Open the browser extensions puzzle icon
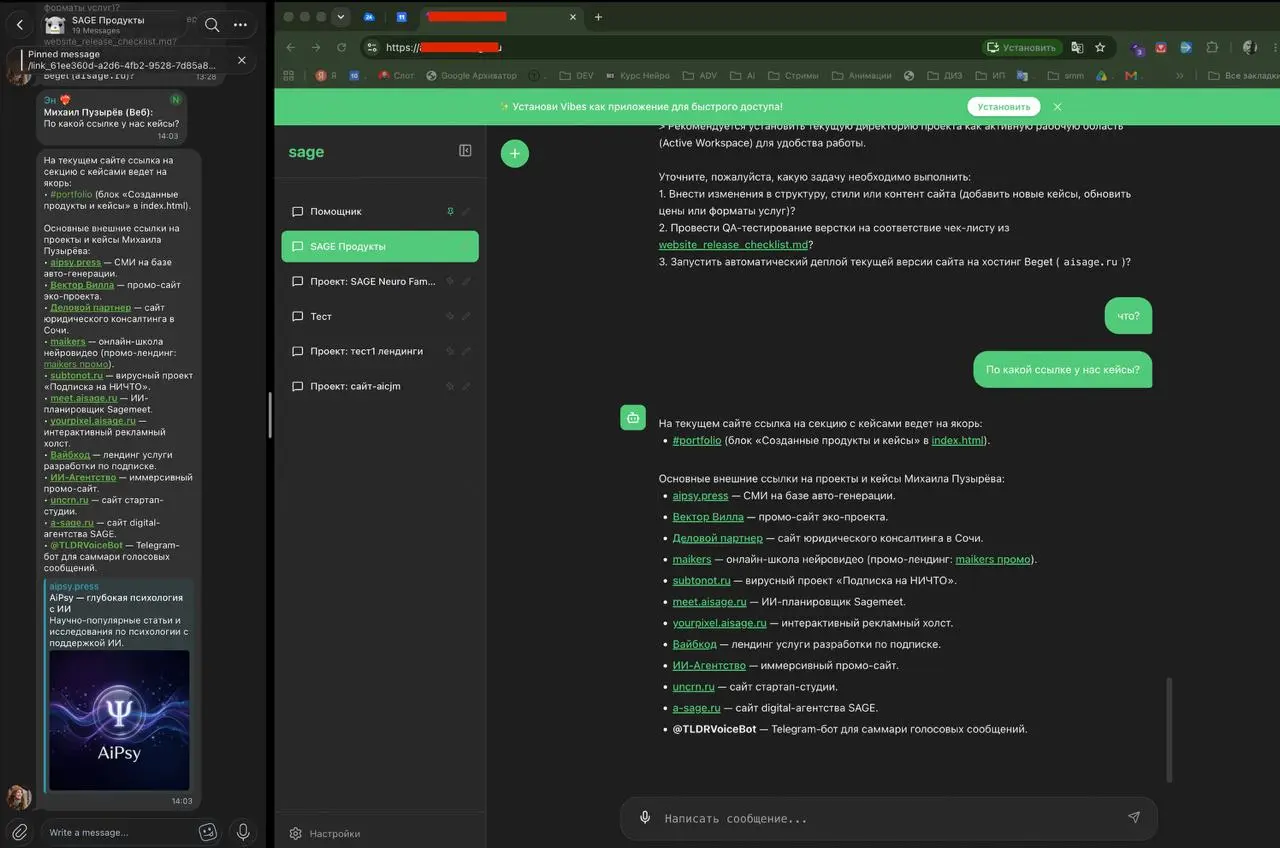 click(x=1212, y=47)
